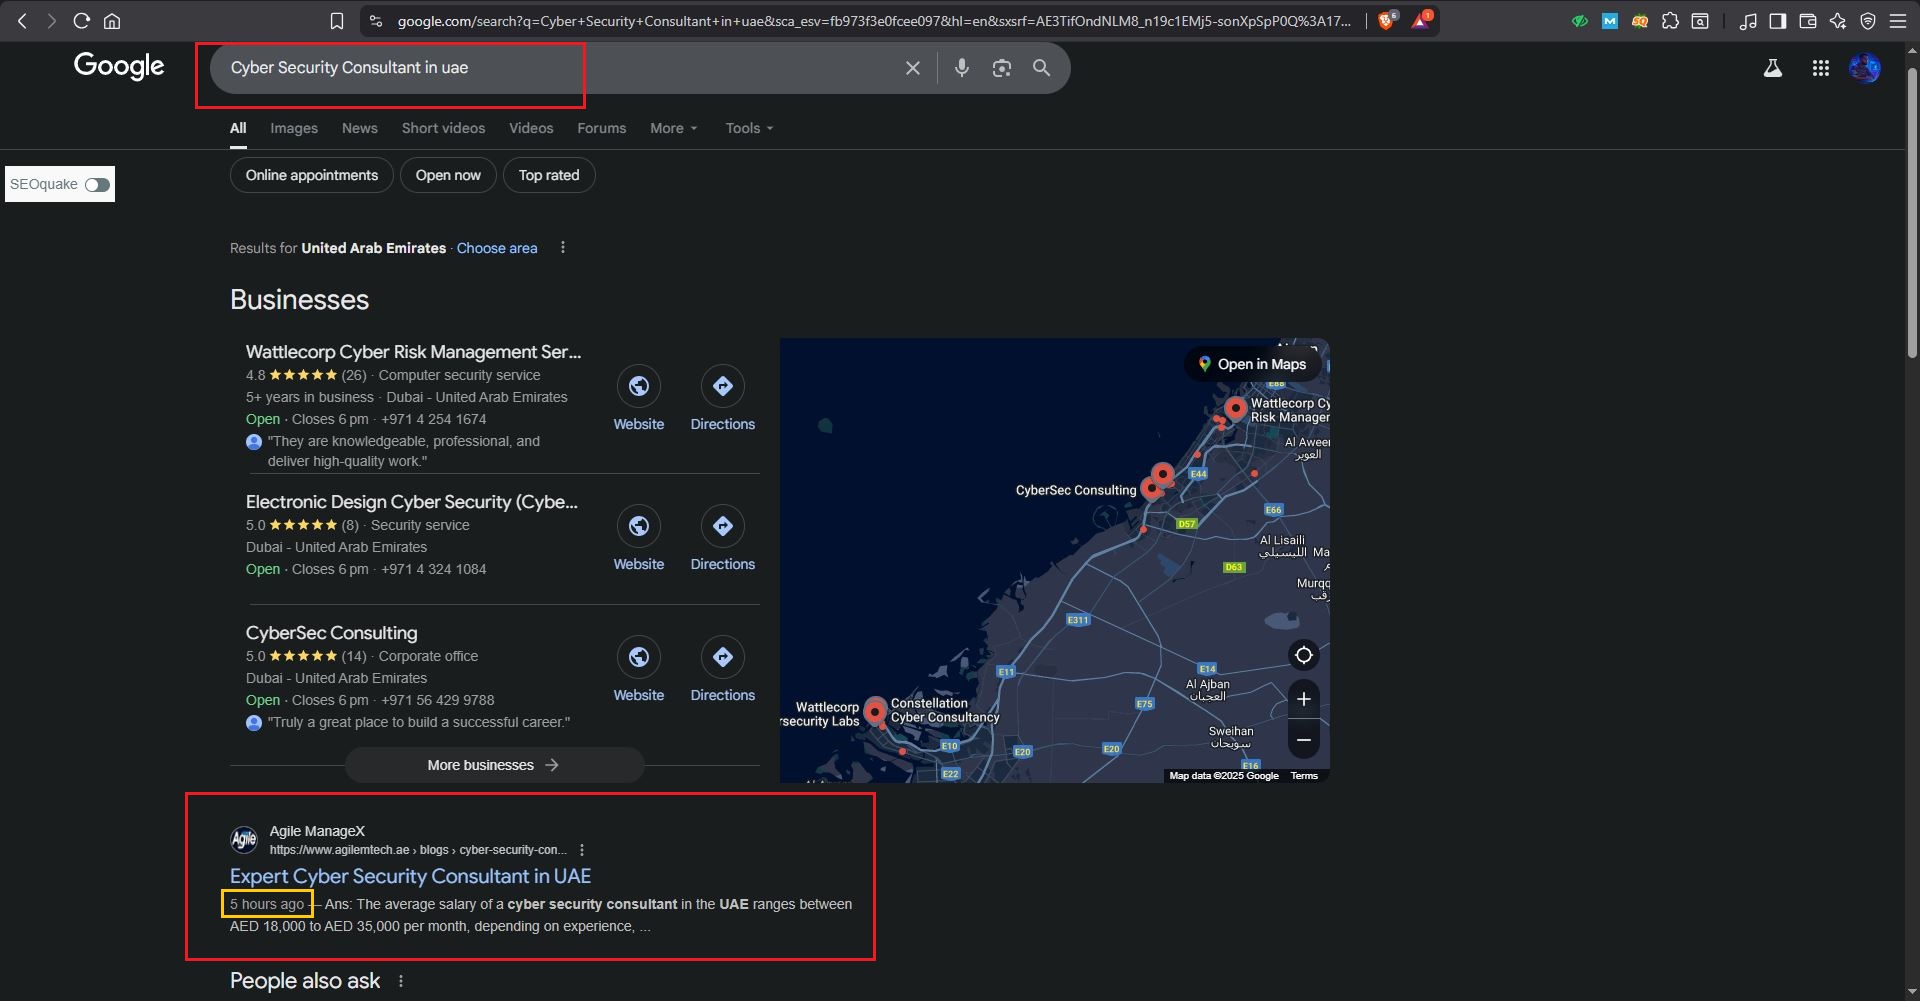Zoom in on the map

coord(1303,699)
